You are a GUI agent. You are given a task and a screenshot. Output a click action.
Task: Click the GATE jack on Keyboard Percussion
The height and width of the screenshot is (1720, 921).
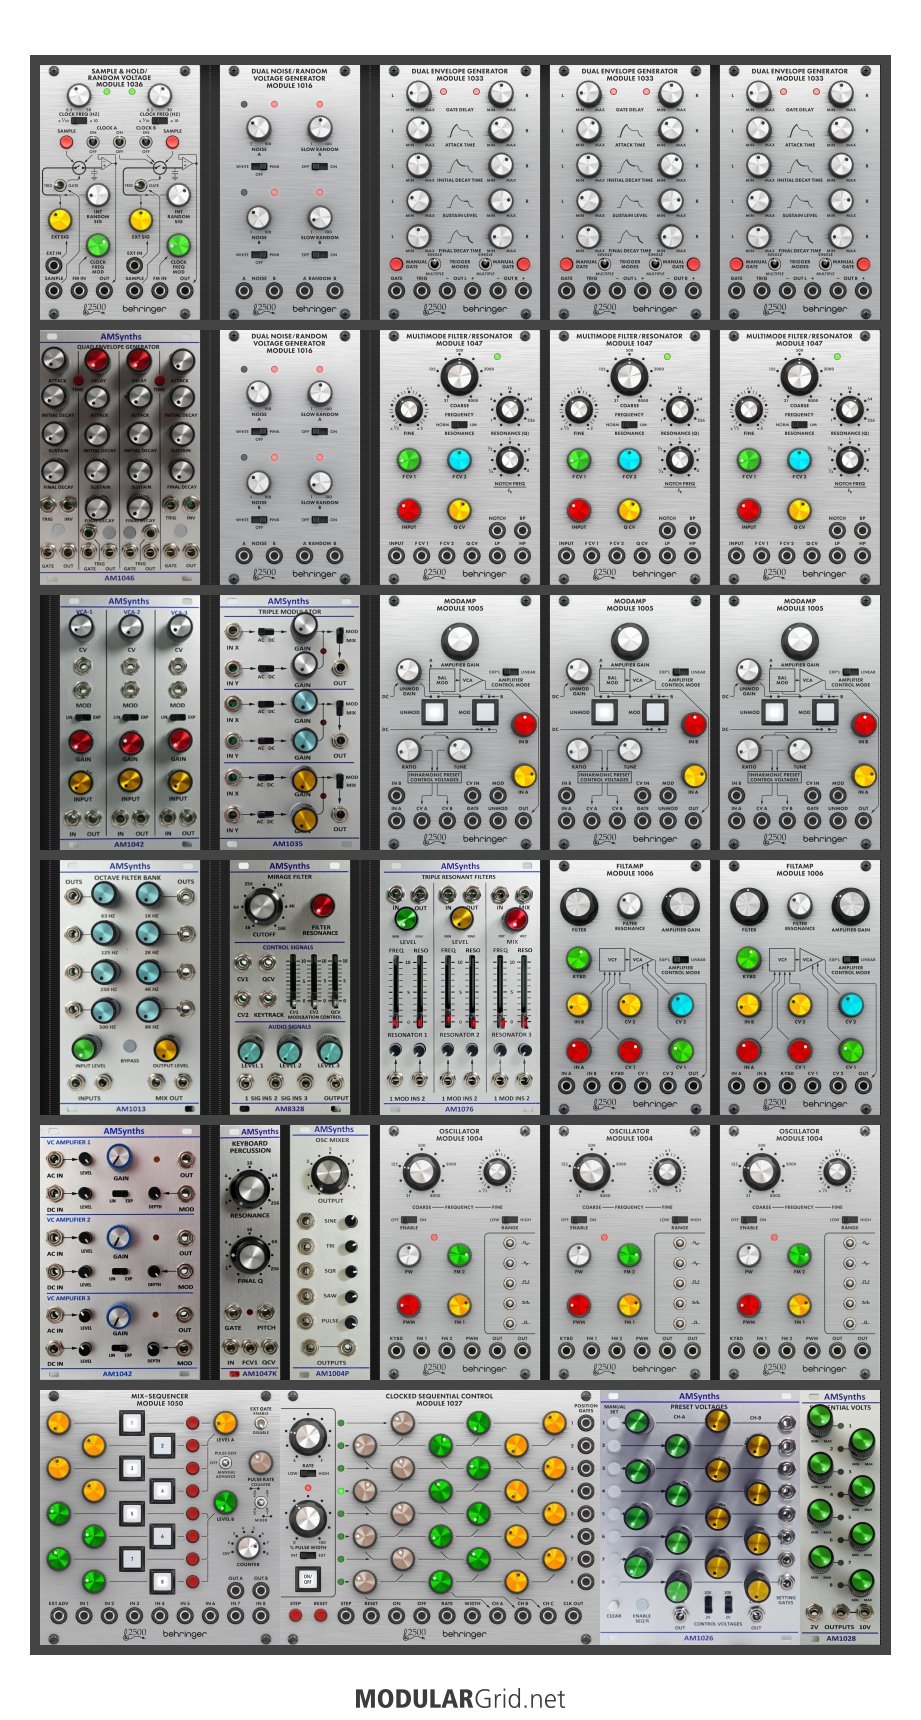(233, 1312)
